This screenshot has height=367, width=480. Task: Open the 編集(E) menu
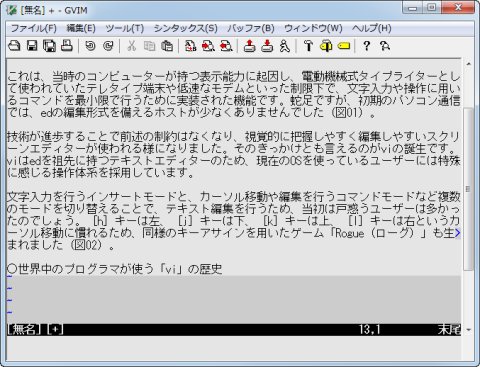pyautogui.click(x=81, y=28)
